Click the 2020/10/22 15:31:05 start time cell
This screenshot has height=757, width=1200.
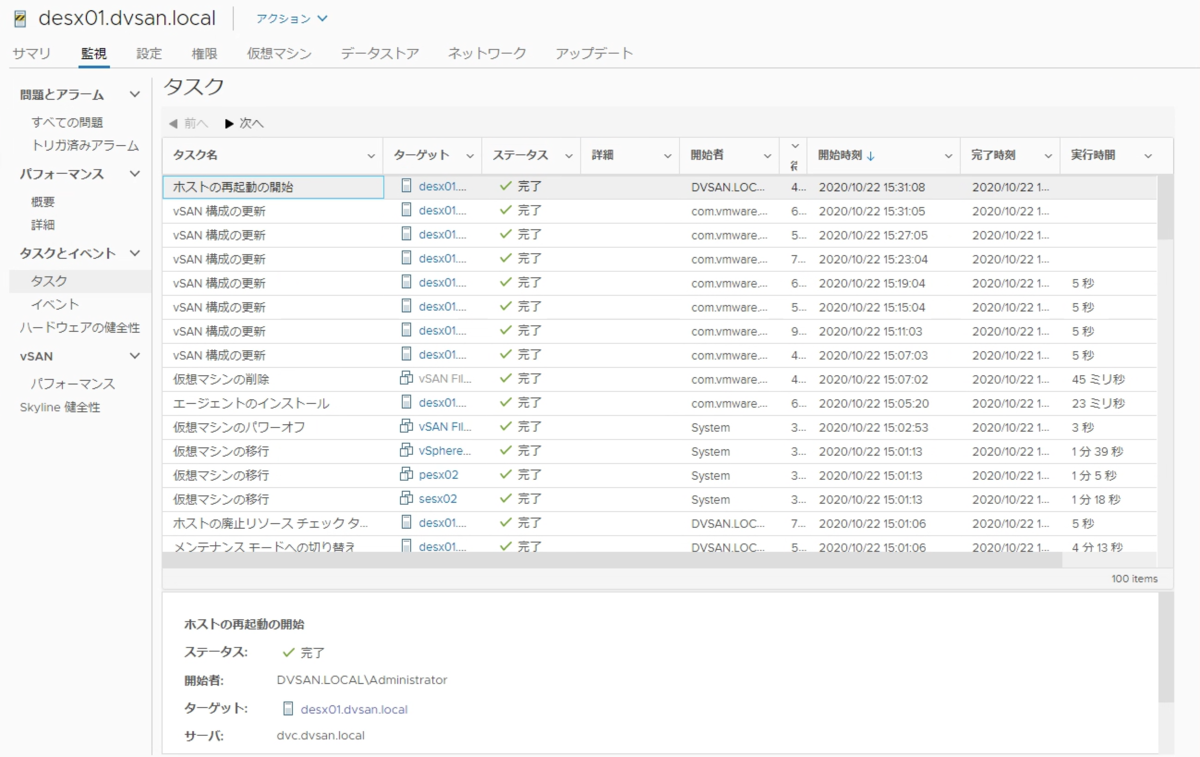pos(872,211)
